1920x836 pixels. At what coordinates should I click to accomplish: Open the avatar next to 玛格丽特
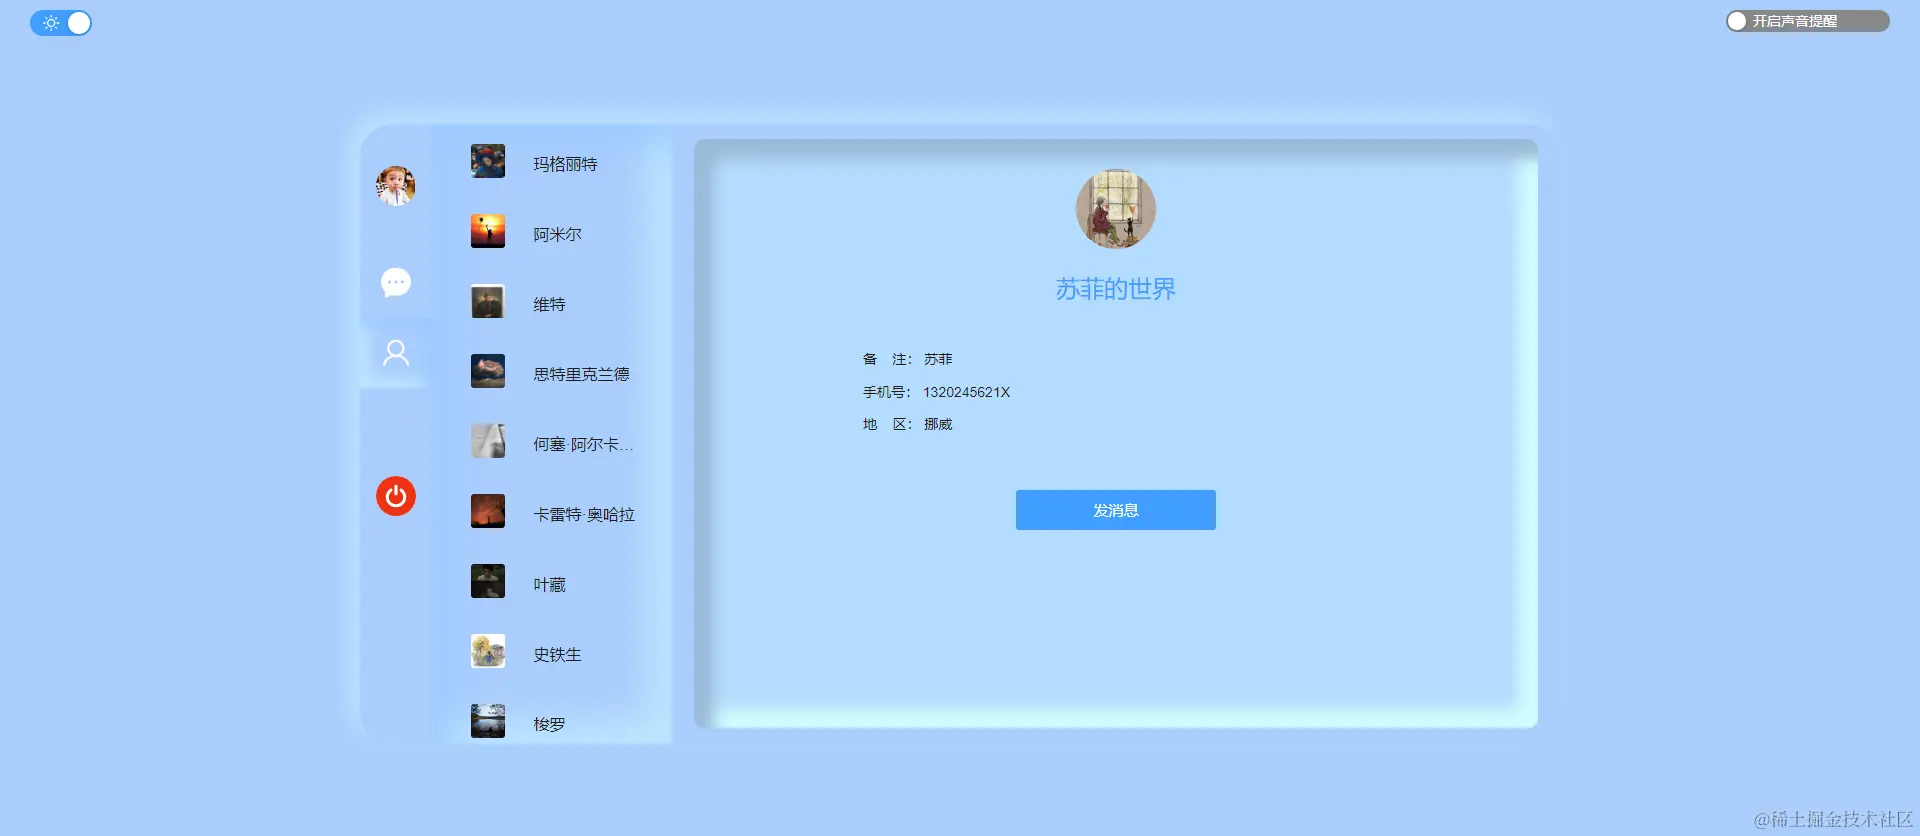(488, 161)
